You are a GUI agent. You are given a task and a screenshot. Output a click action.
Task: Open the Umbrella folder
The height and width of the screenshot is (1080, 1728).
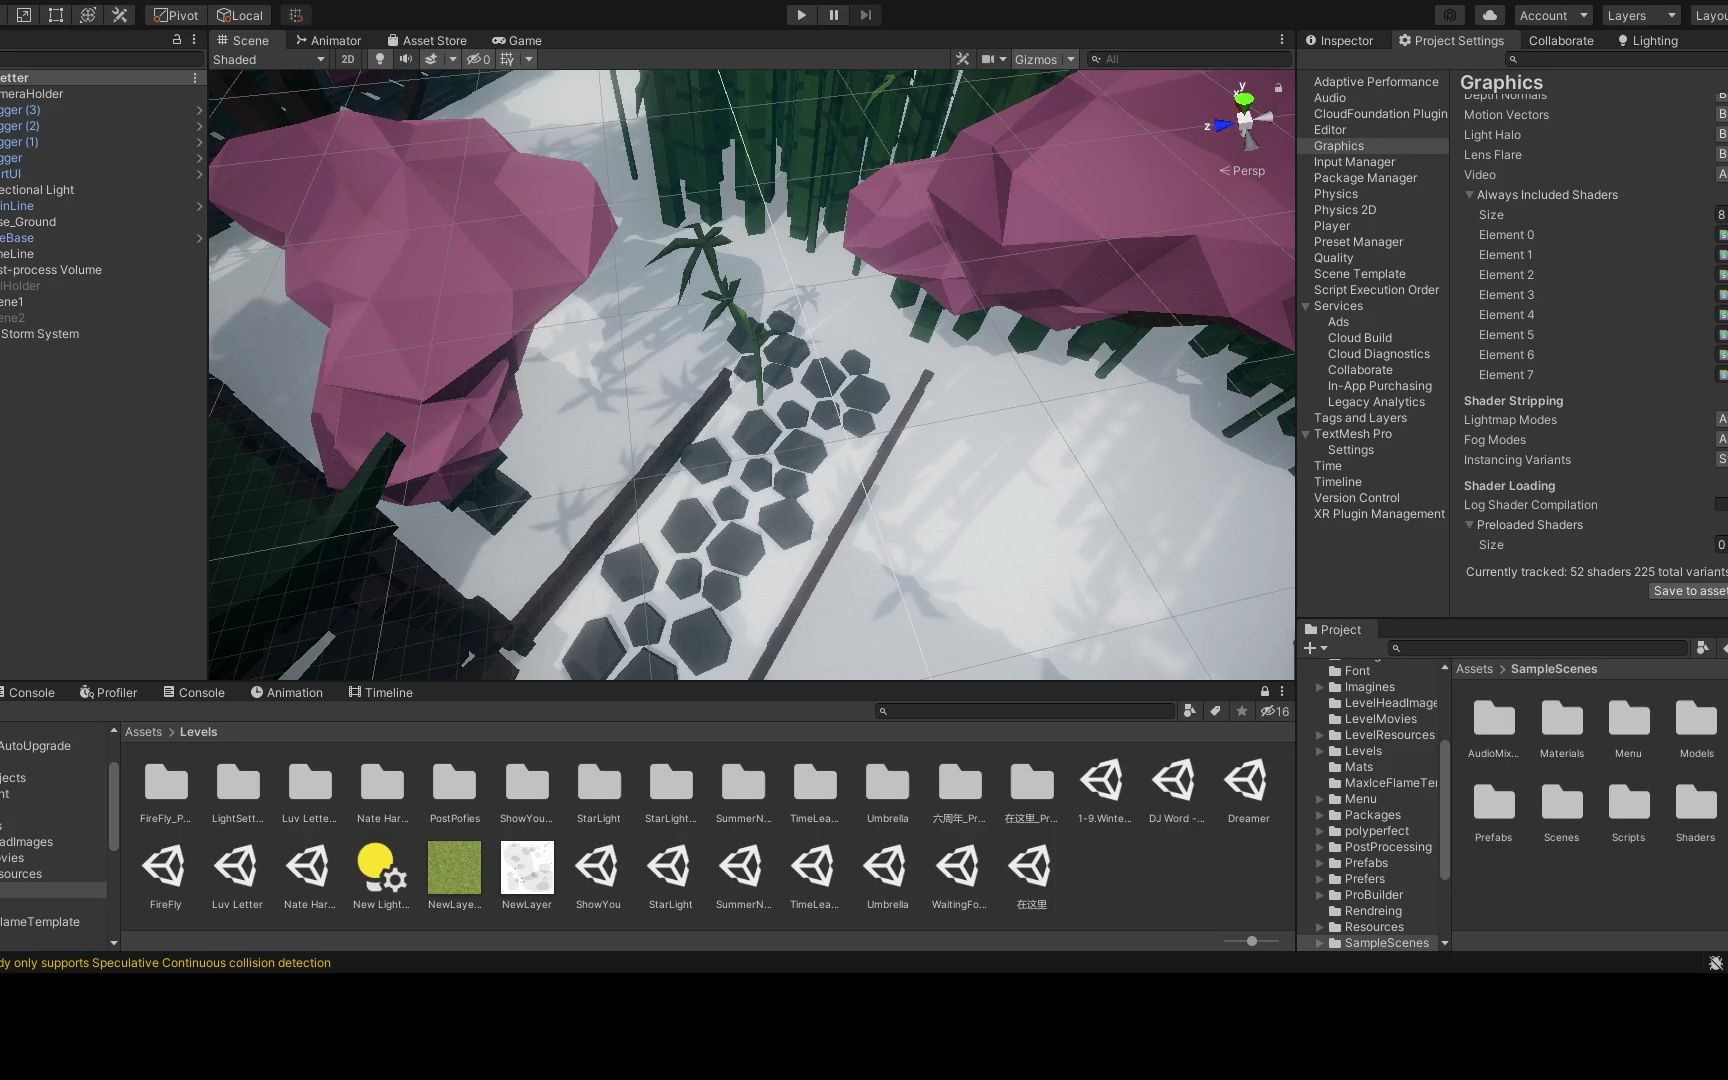tap(887, 790)
